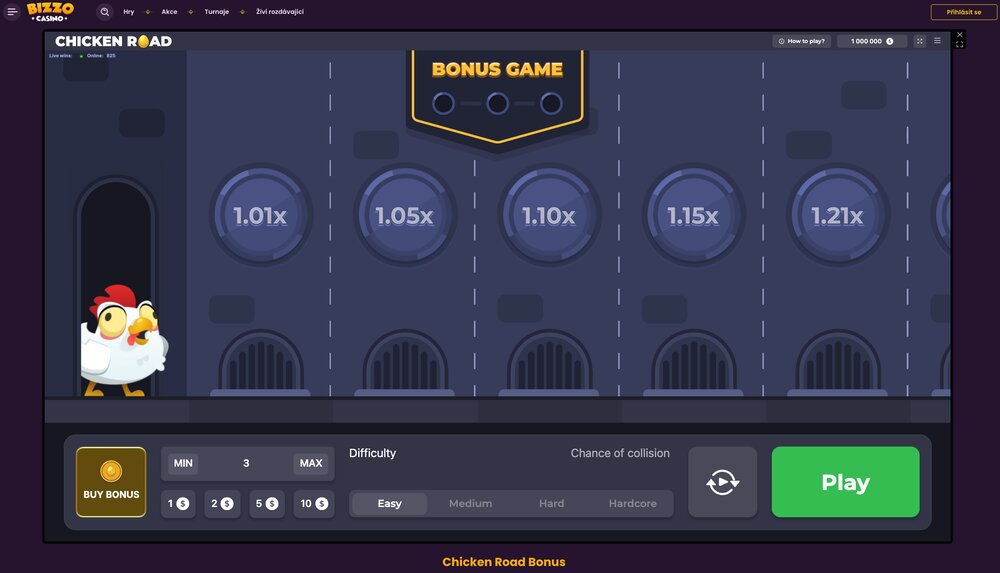Click the Buy Bonus coin button
This screenshot has height=573, width=1000.
[x=111, y=481]
